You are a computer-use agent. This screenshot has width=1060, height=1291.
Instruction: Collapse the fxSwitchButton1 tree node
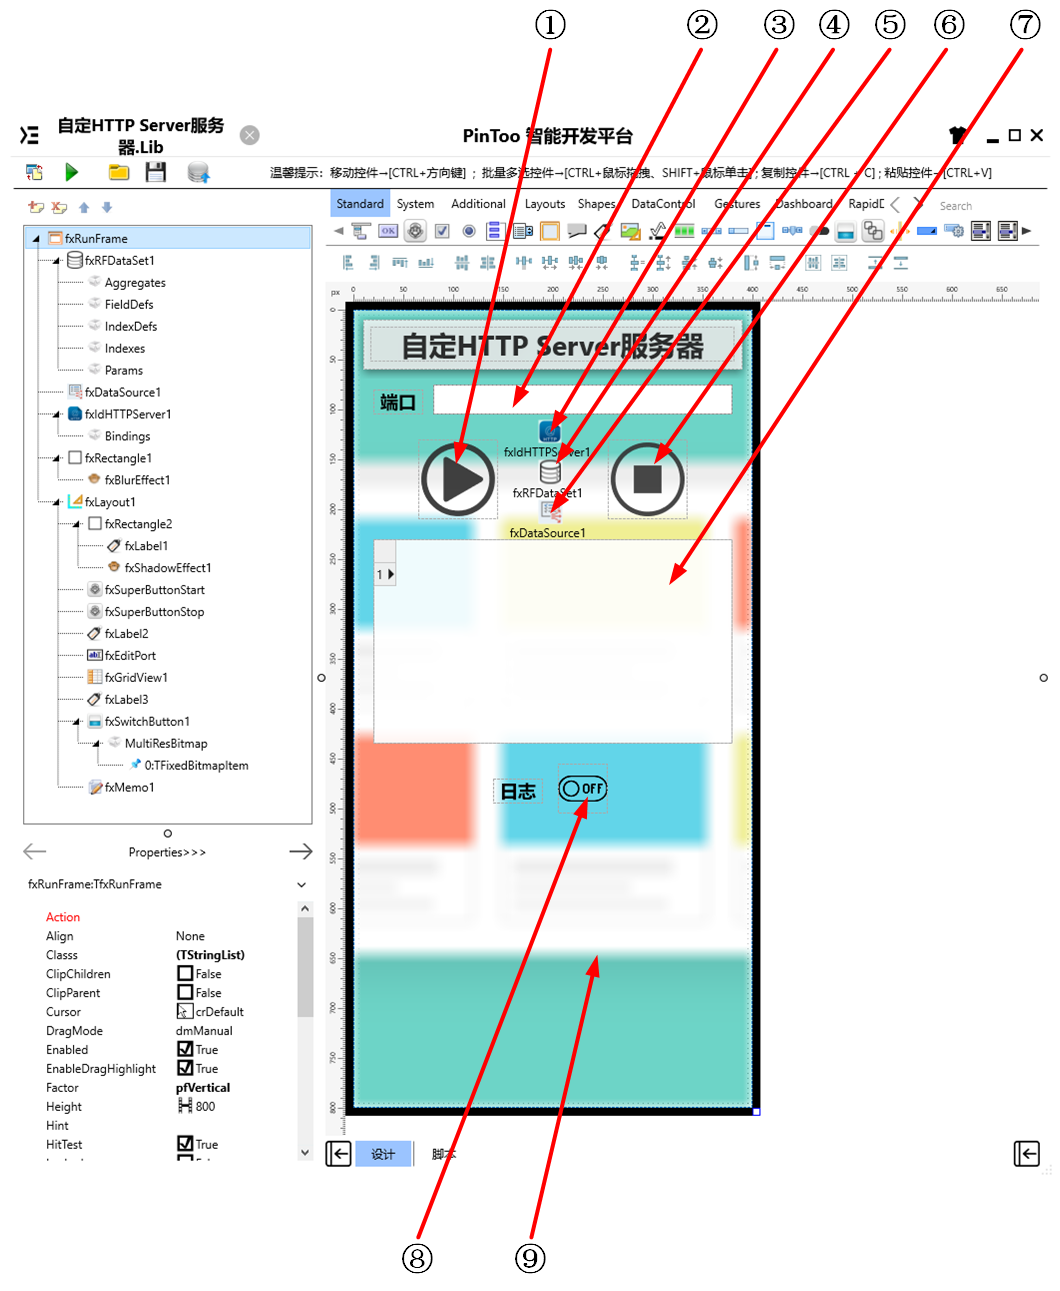[76, 722]
